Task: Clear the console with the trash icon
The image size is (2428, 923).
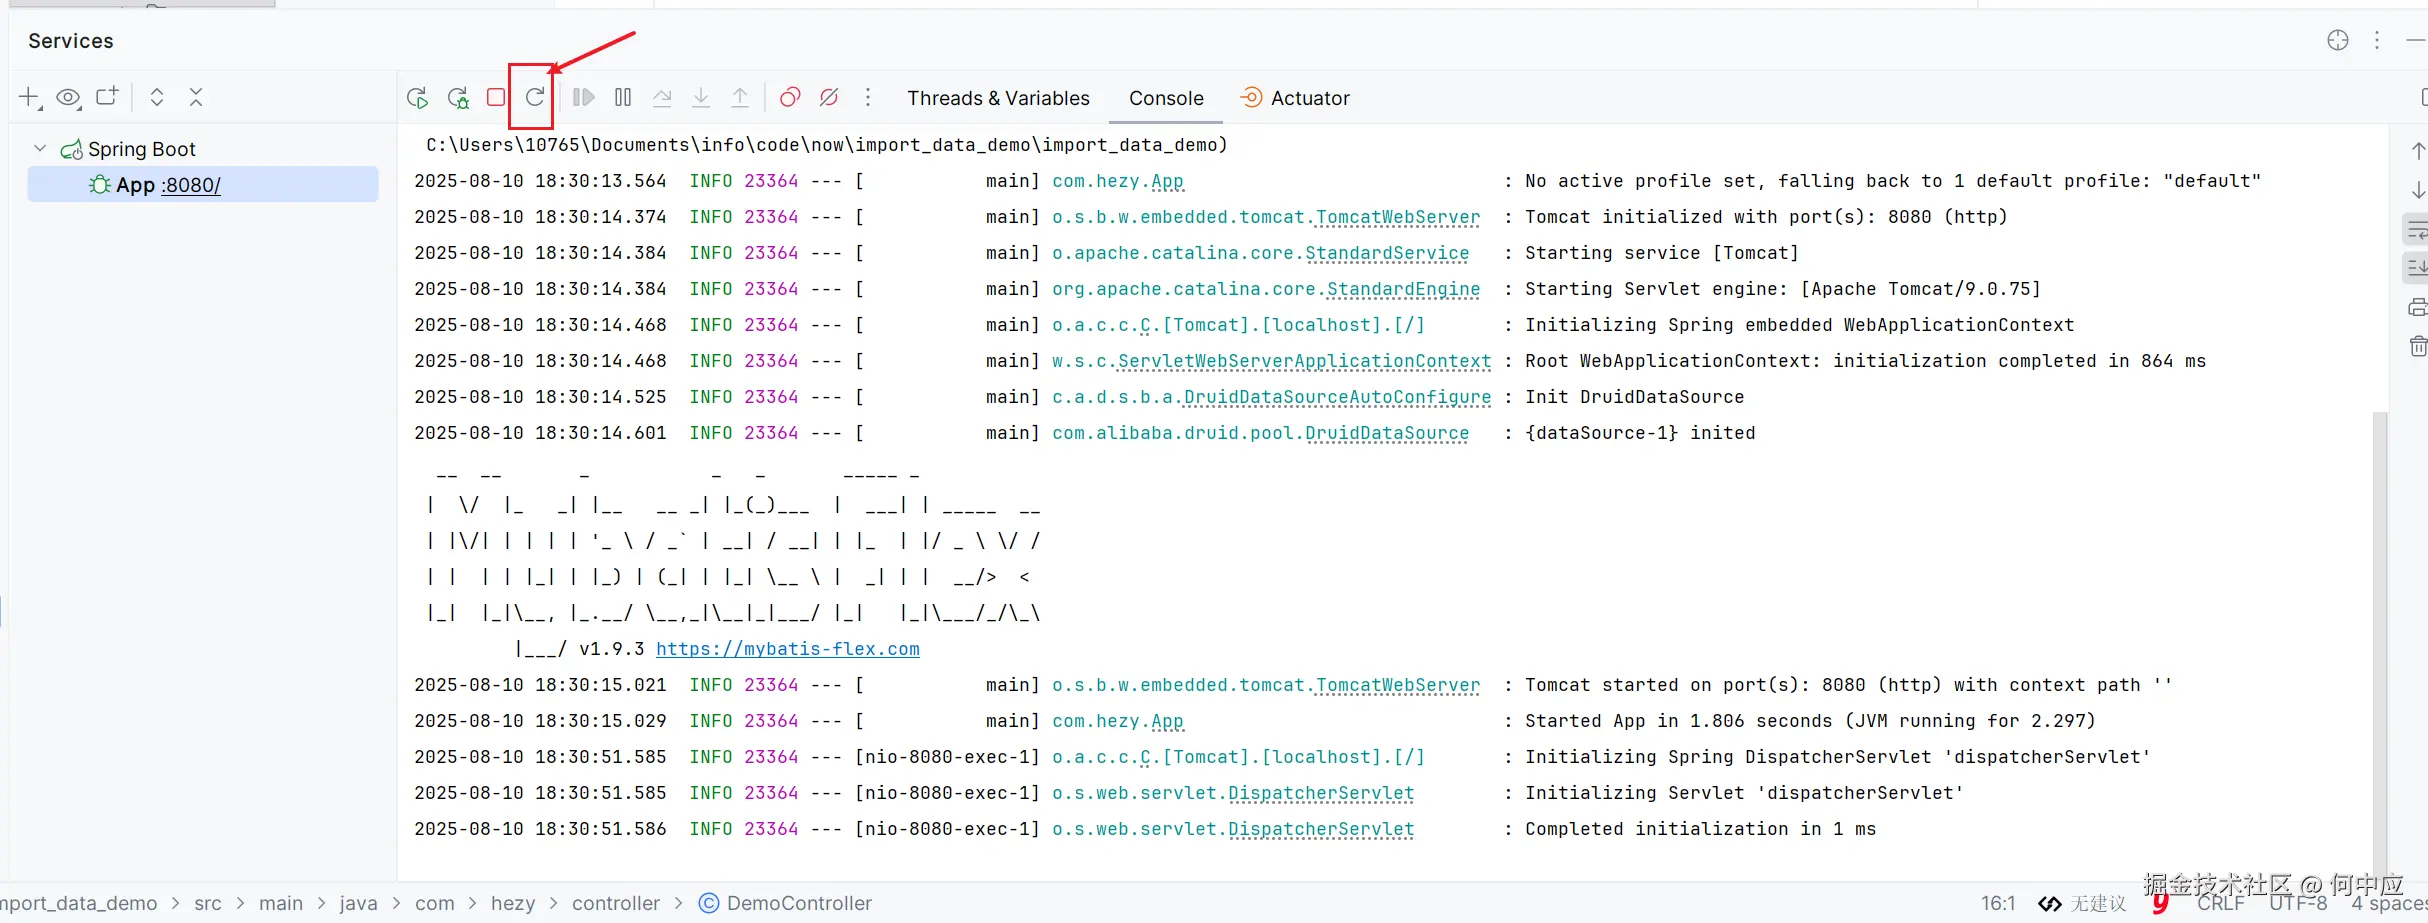Action: [x=2418, y=346]
